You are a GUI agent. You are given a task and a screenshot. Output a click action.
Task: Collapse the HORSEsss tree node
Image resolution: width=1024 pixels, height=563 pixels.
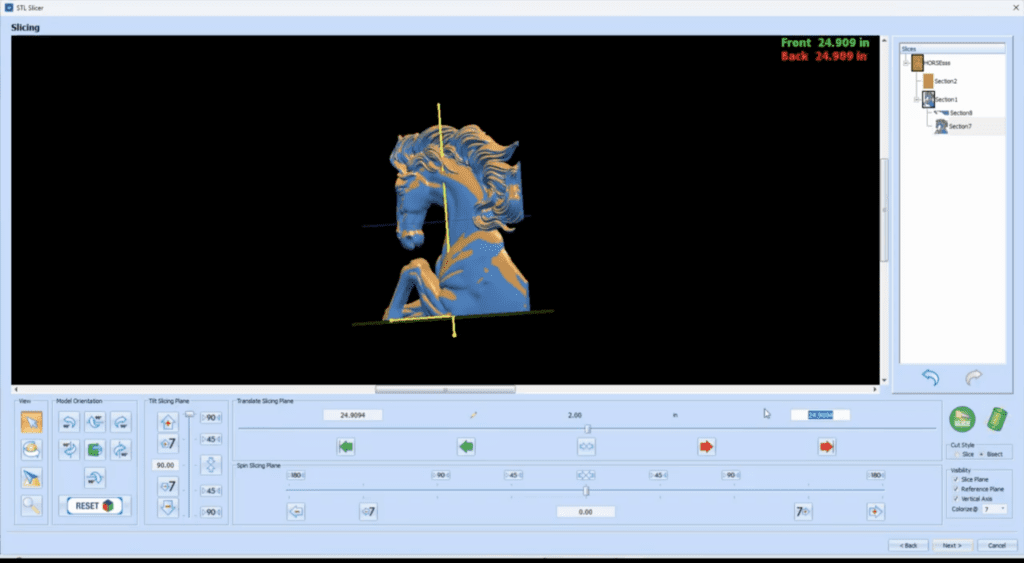pyautogui.click(x=906, y=62)
